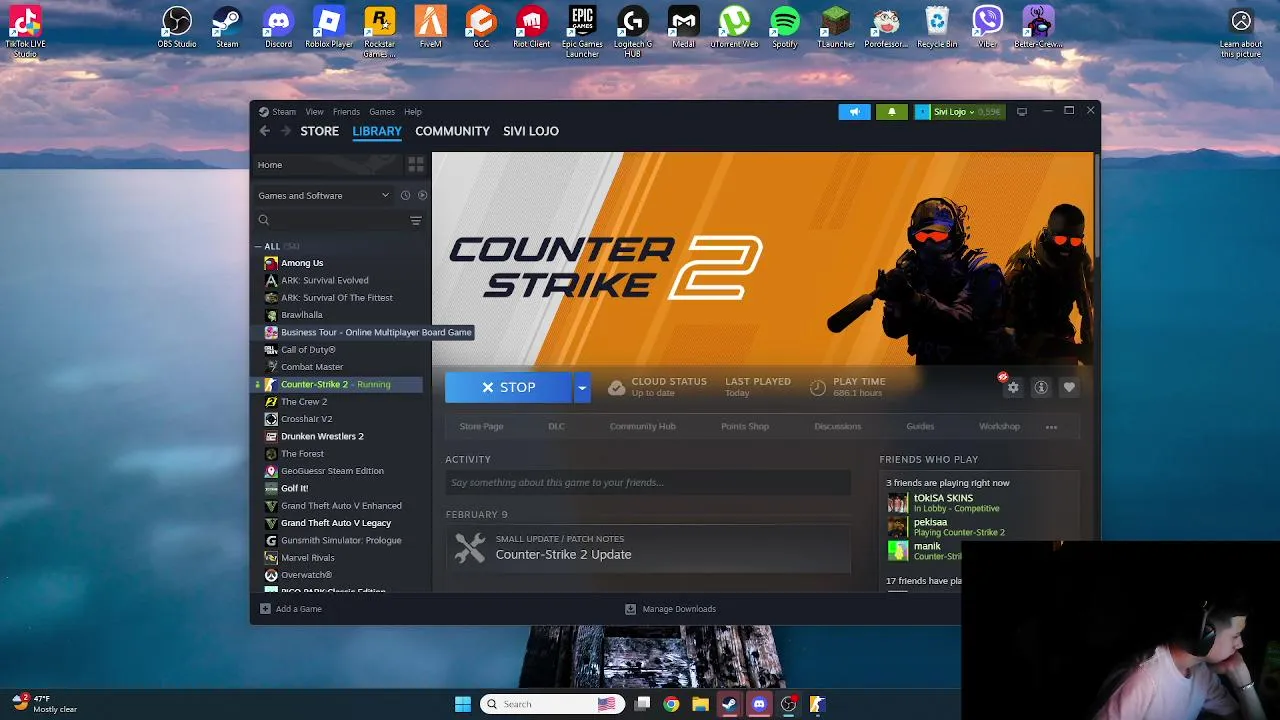Go to library Home
This screenshot has height=720, width=1280.
(x=328, y=165)
